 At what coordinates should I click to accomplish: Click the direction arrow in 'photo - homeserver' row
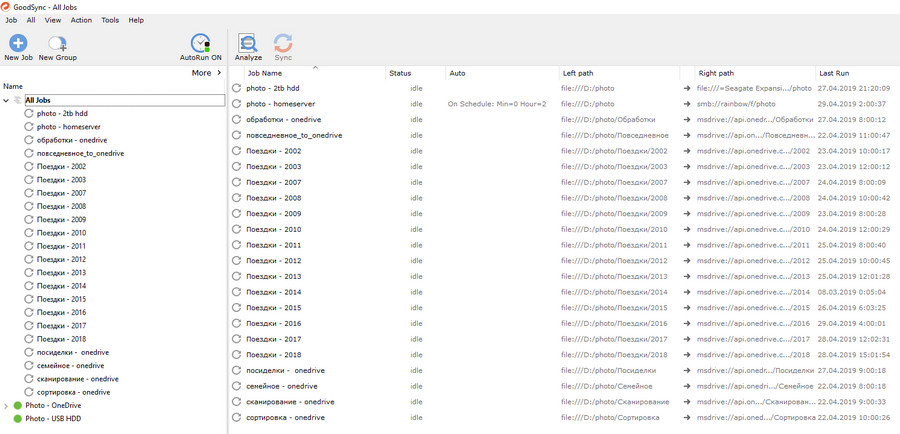pyautogui.click(x=687, y=104)
